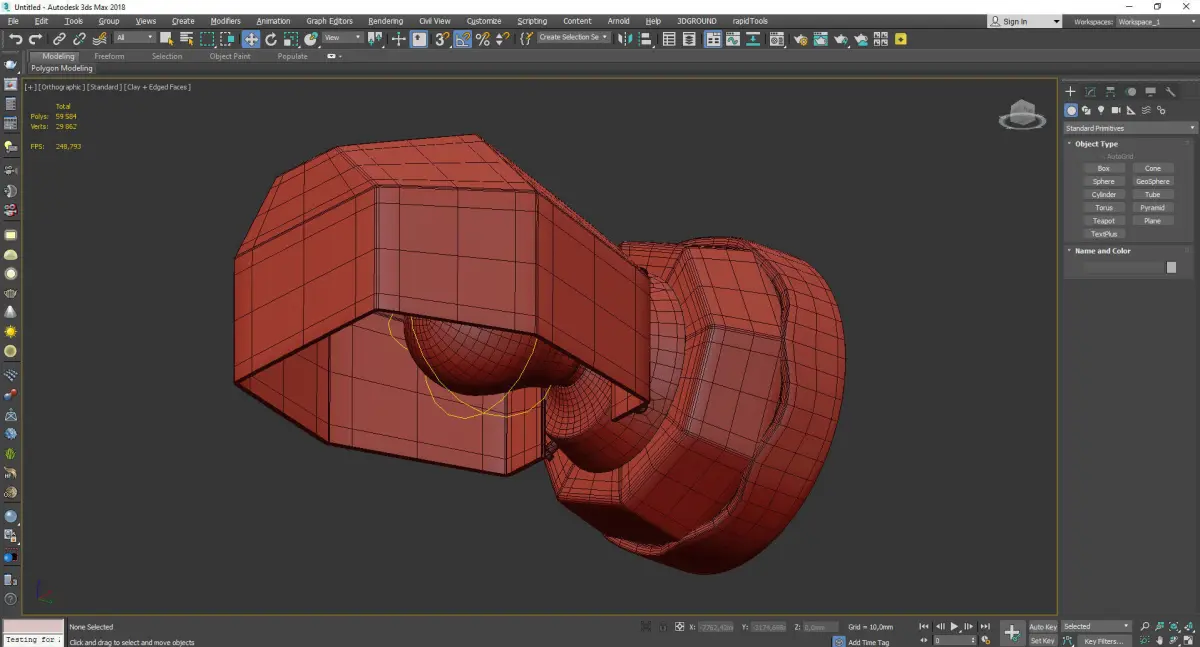1200x647 pixels.
Task: Switch to the Modify panel tab icon
Action: tap(1090, 92)
